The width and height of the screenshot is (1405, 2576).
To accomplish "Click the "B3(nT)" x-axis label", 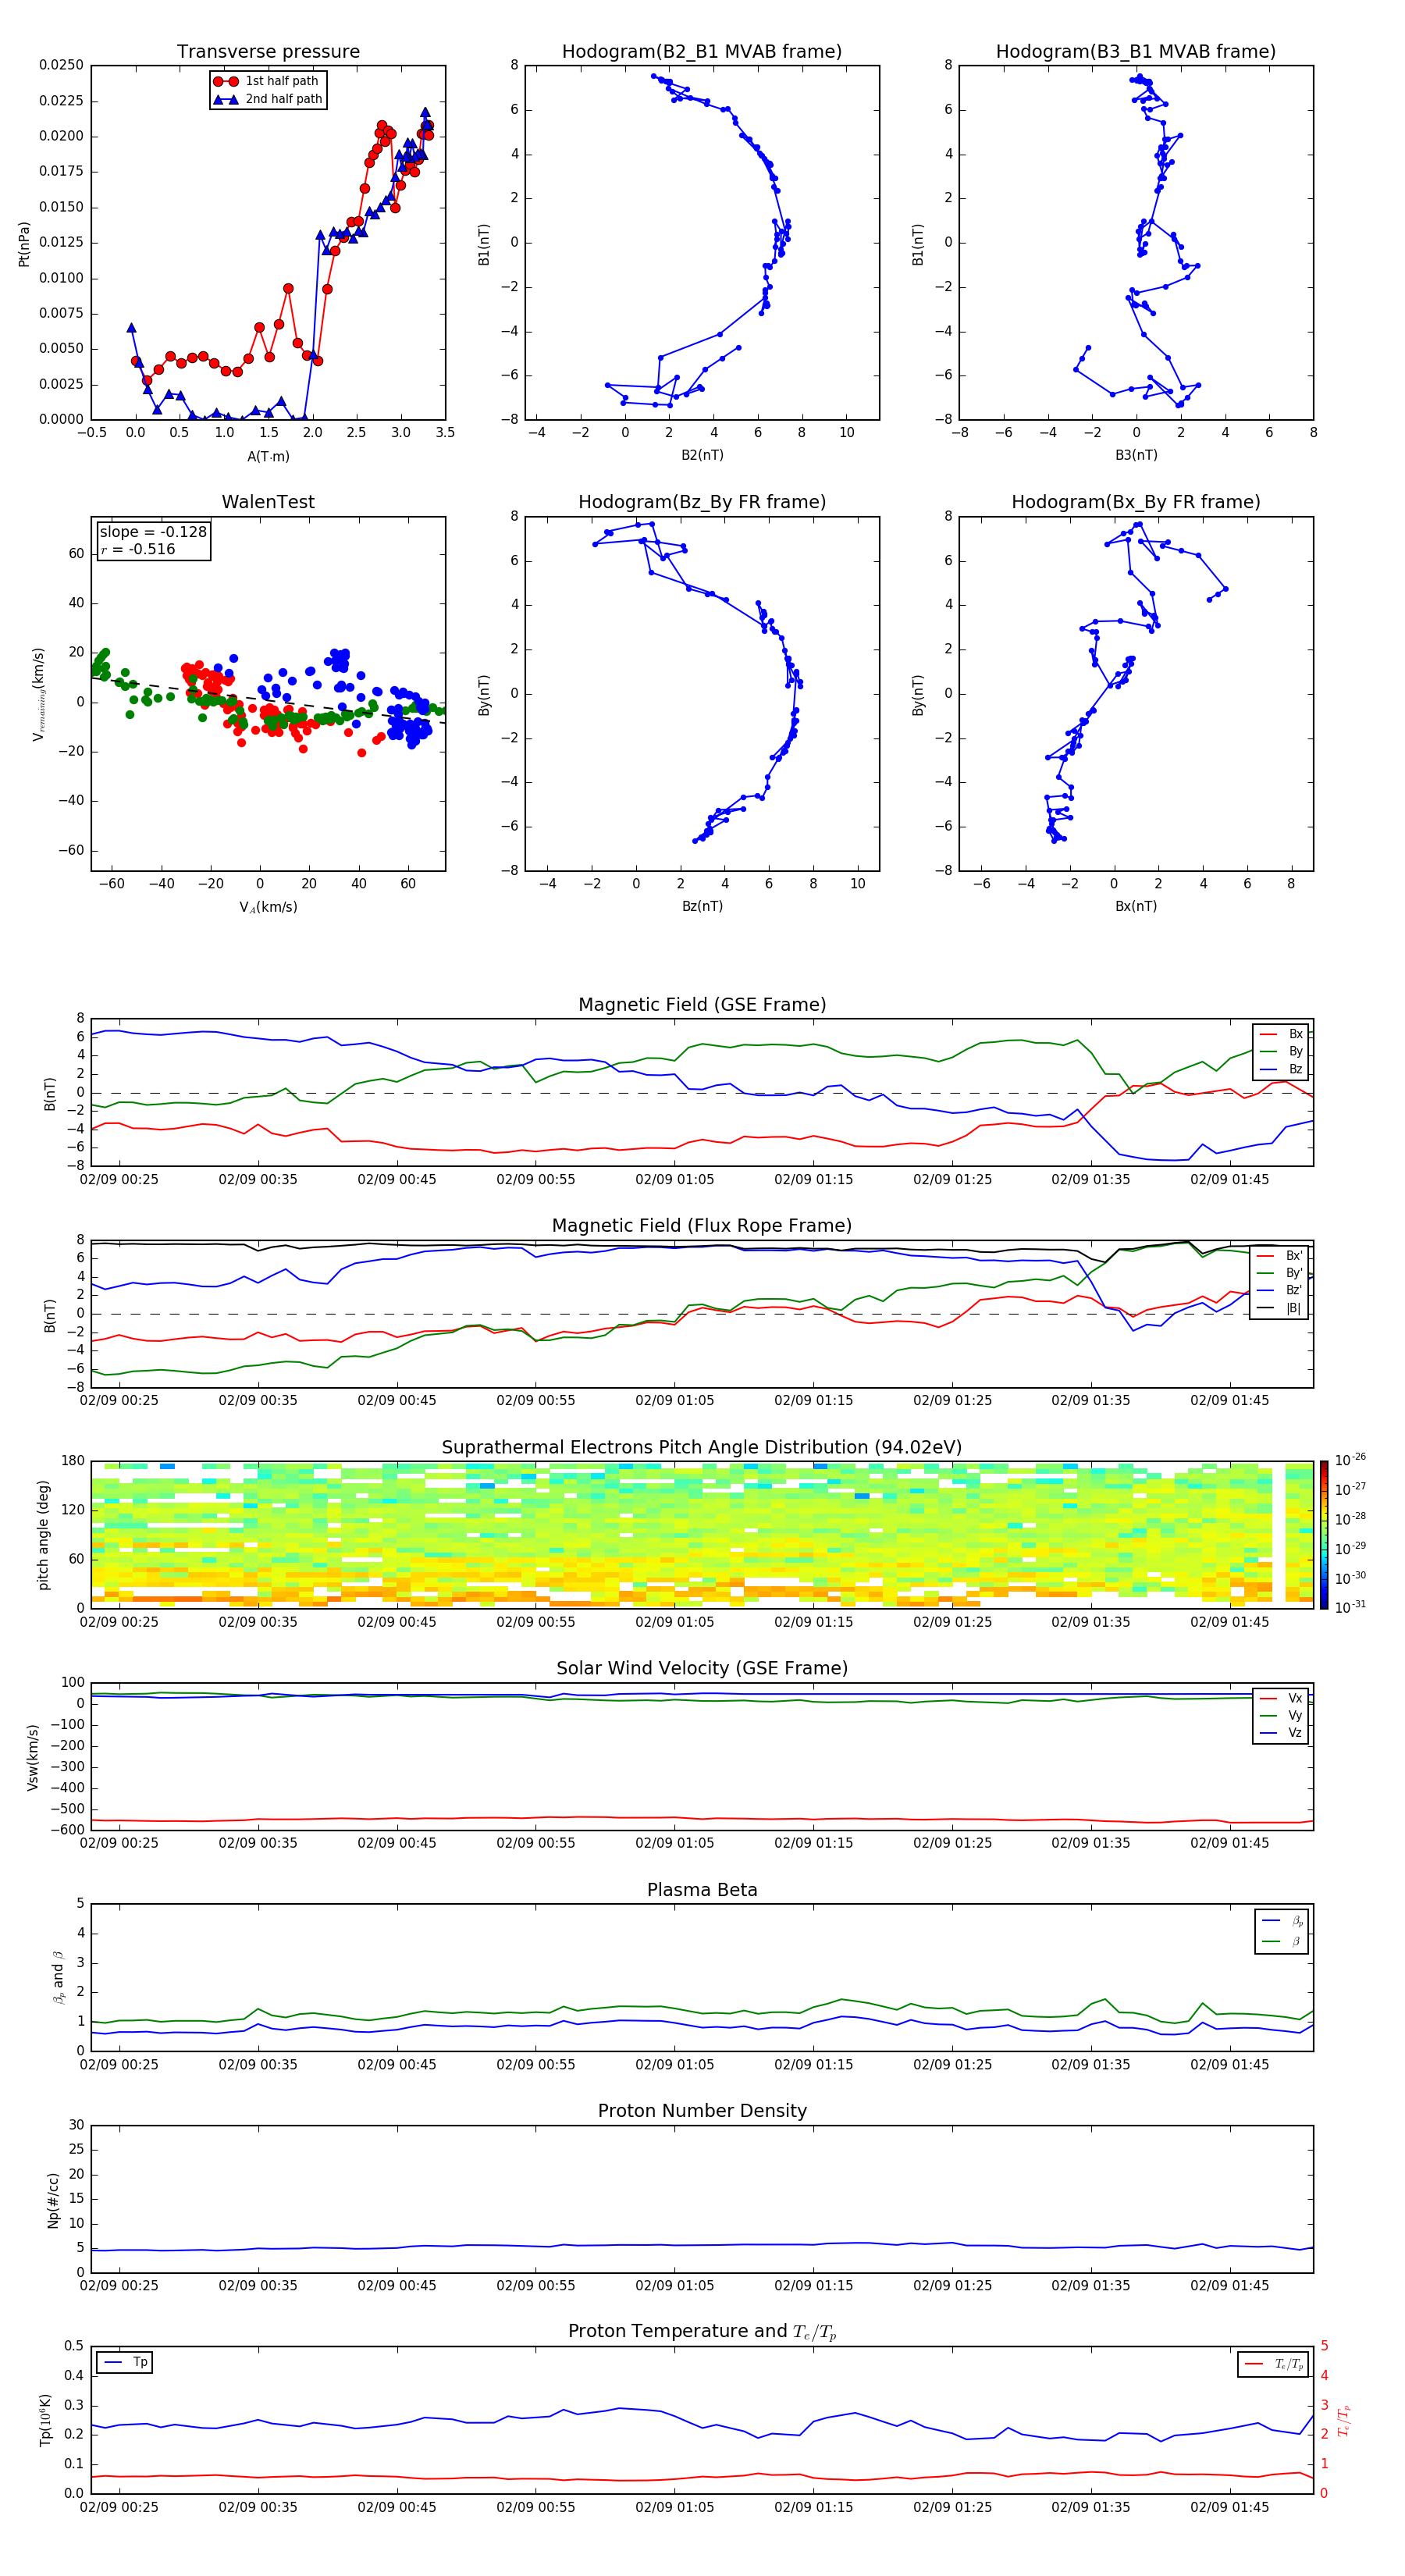I will coord(1136,455).
